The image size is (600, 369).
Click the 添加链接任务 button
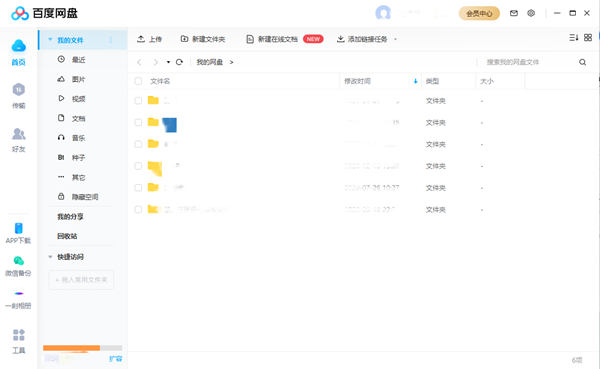coord(362,39)
